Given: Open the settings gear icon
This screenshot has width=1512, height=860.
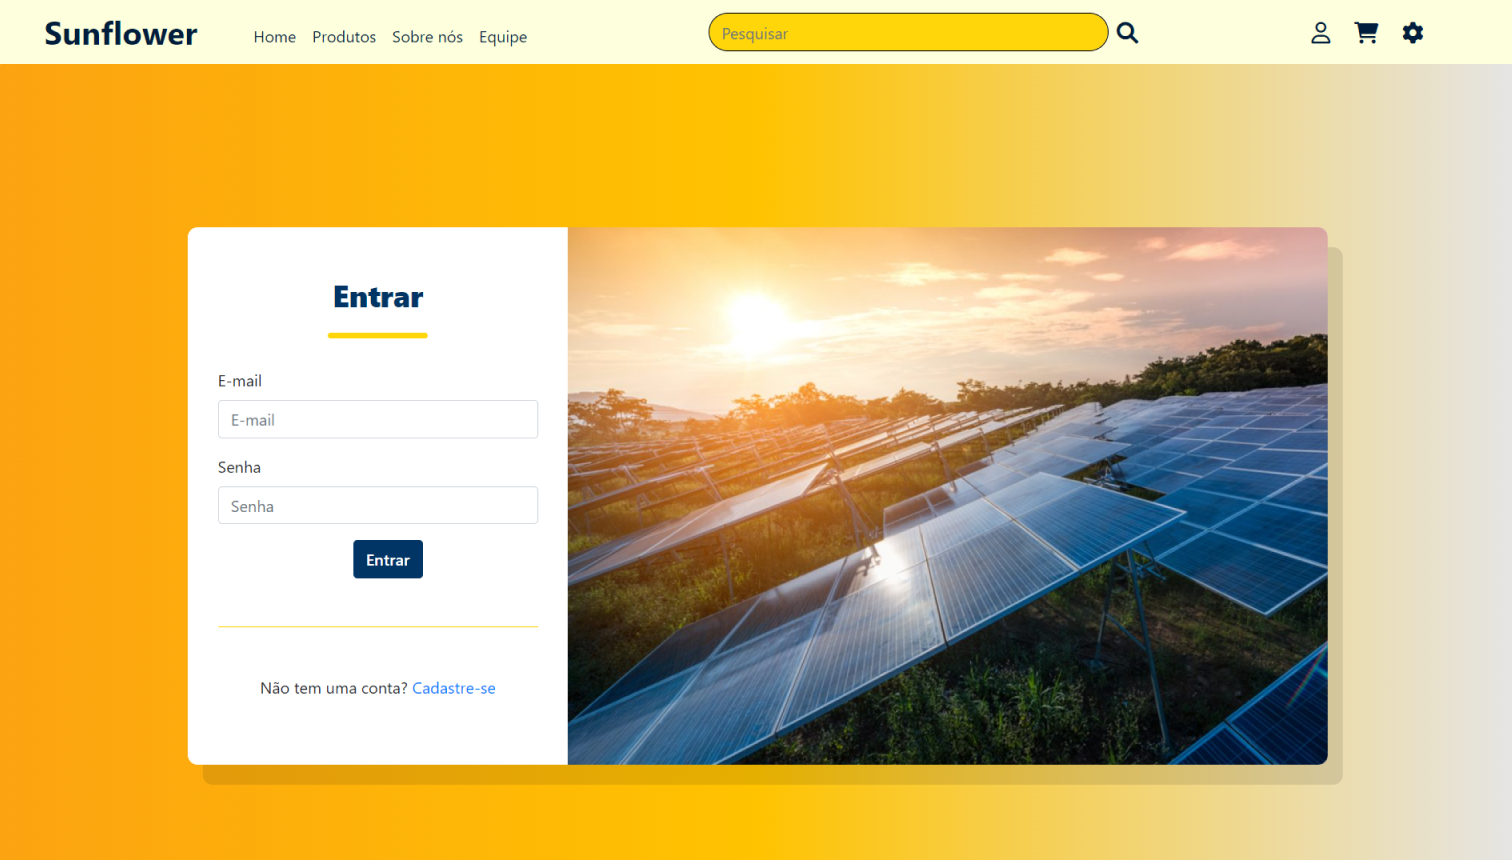Looking at the screenshot, I should click(1413, 32).
